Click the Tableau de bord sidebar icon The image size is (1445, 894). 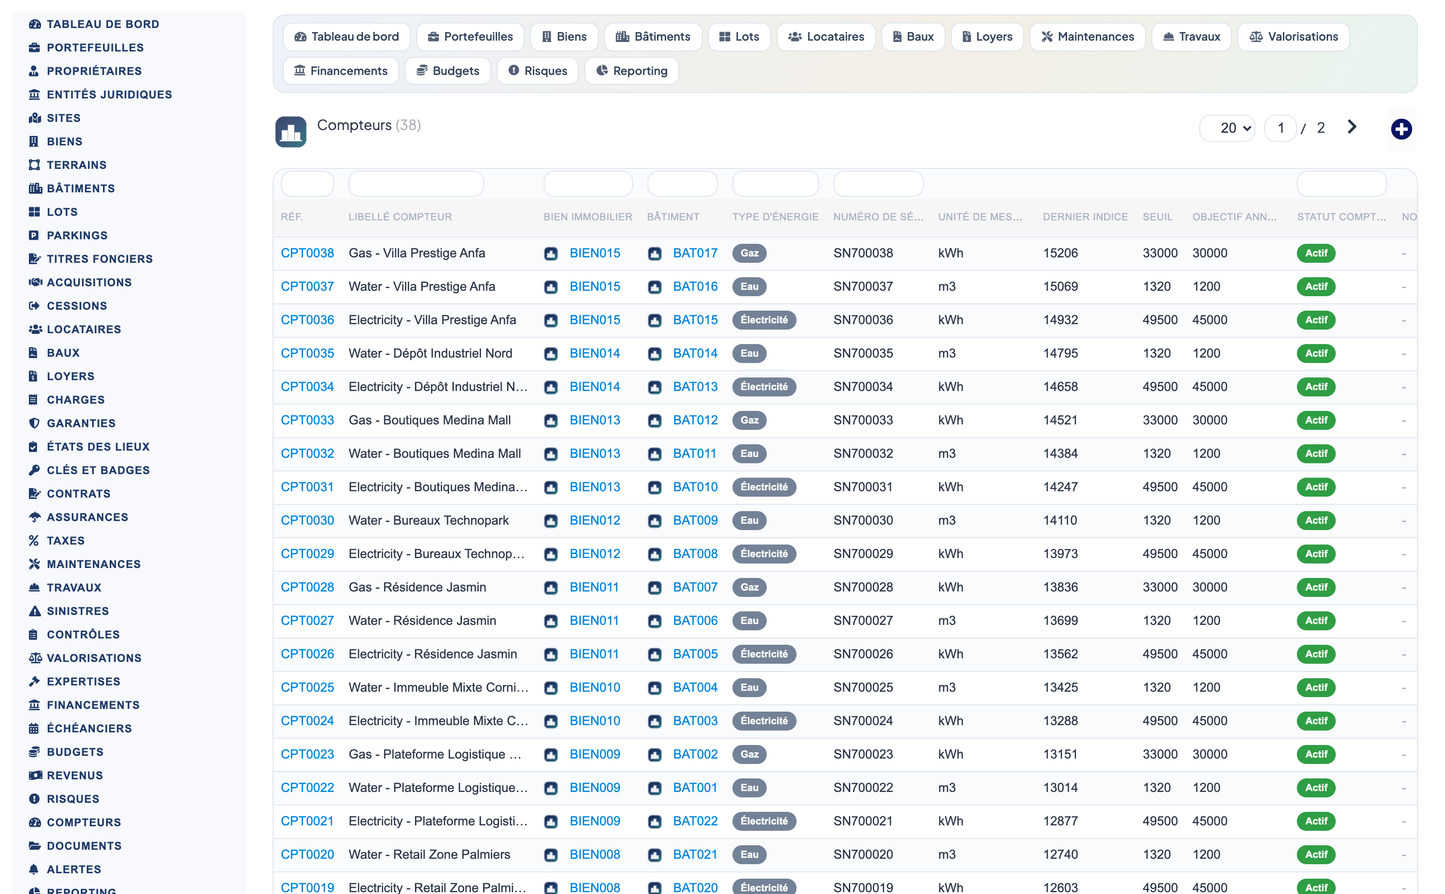pyautogui.click(x=35, y=24)
